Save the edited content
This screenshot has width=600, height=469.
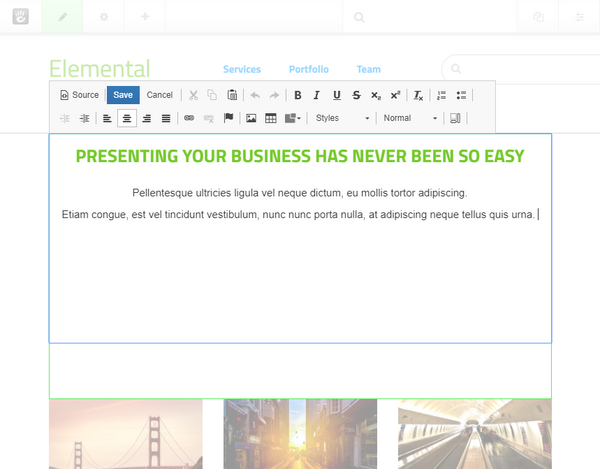123,95
